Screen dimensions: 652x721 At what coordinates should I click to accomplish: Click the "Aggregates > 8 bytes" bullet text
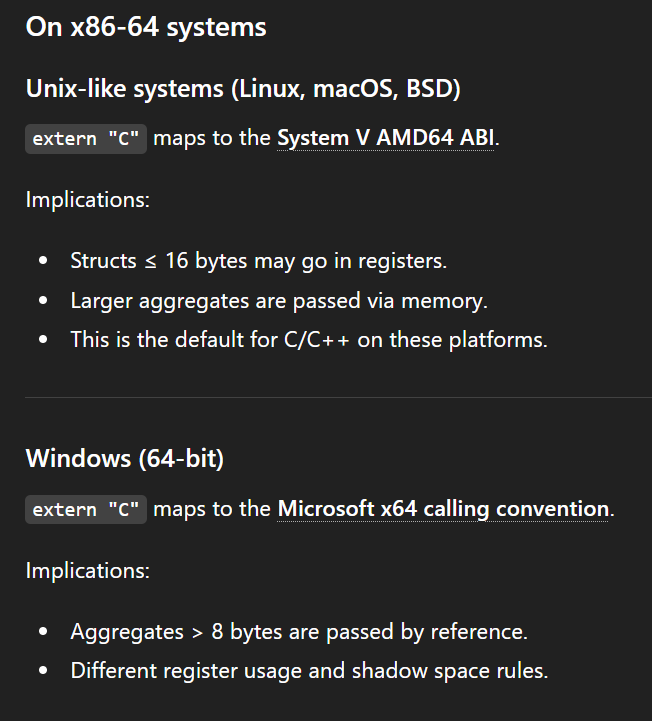(x=298, y=632)
